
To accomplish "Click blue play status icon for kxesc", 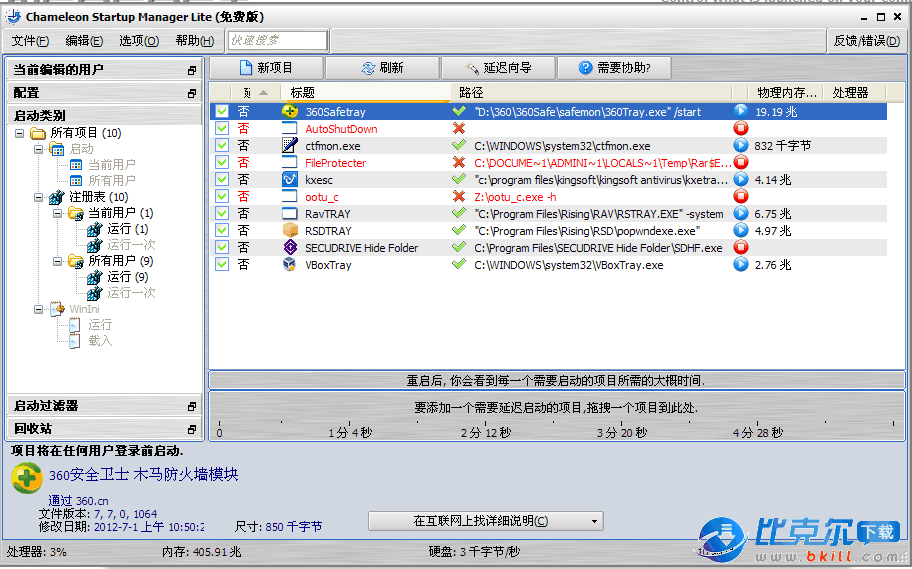I will (x=740, y=179).
